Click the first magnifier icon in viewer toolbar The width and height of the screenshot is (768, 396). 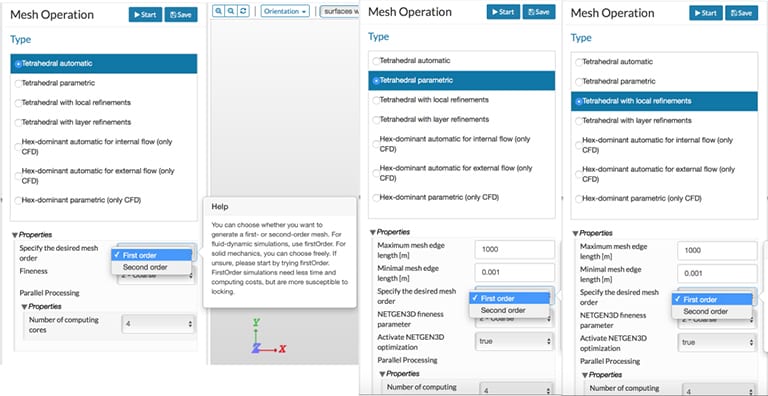[x=219, y=11]
